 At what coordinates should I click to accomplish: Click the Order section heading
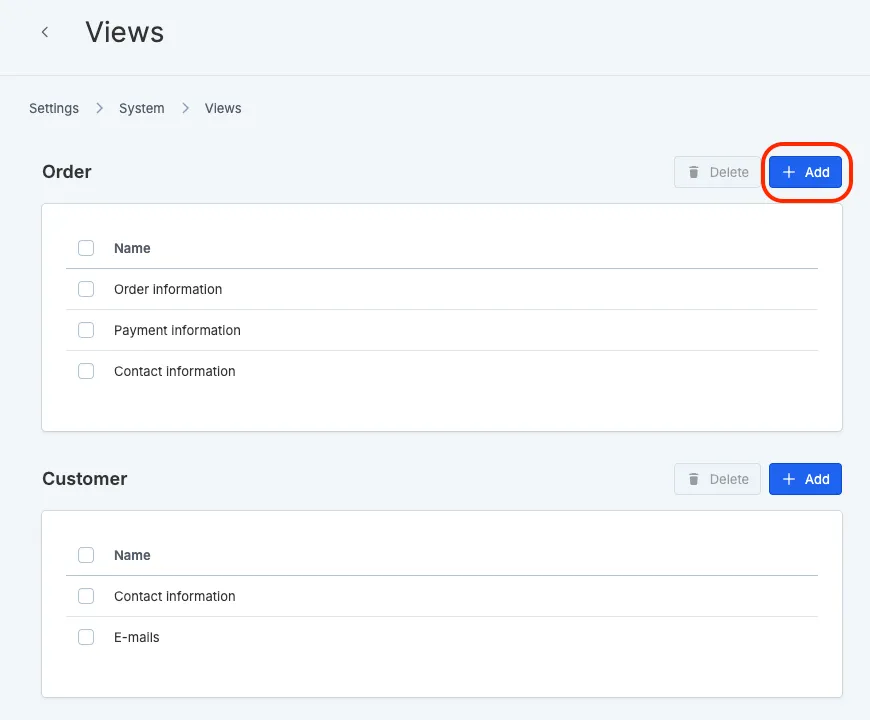point(67,171)
